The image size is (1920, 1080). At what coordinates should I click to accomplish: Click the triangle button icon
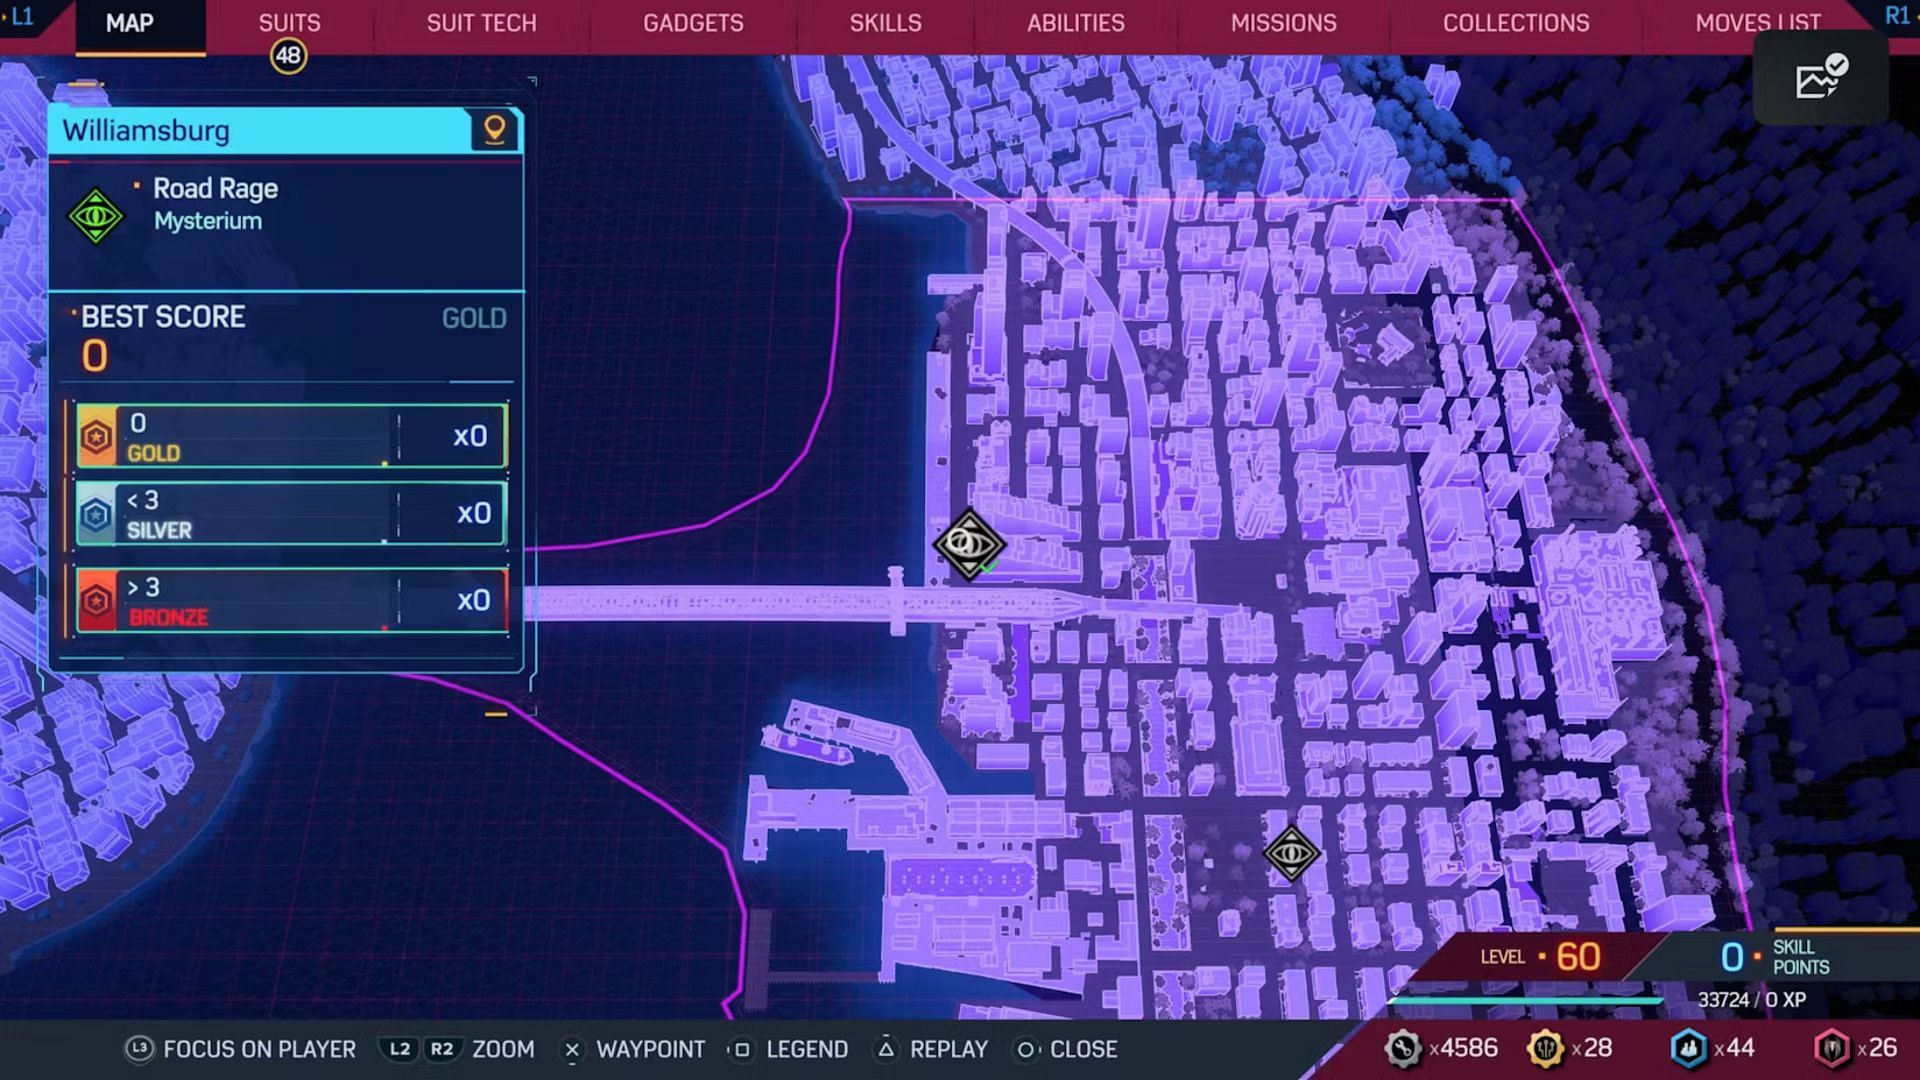[885, 1049]
